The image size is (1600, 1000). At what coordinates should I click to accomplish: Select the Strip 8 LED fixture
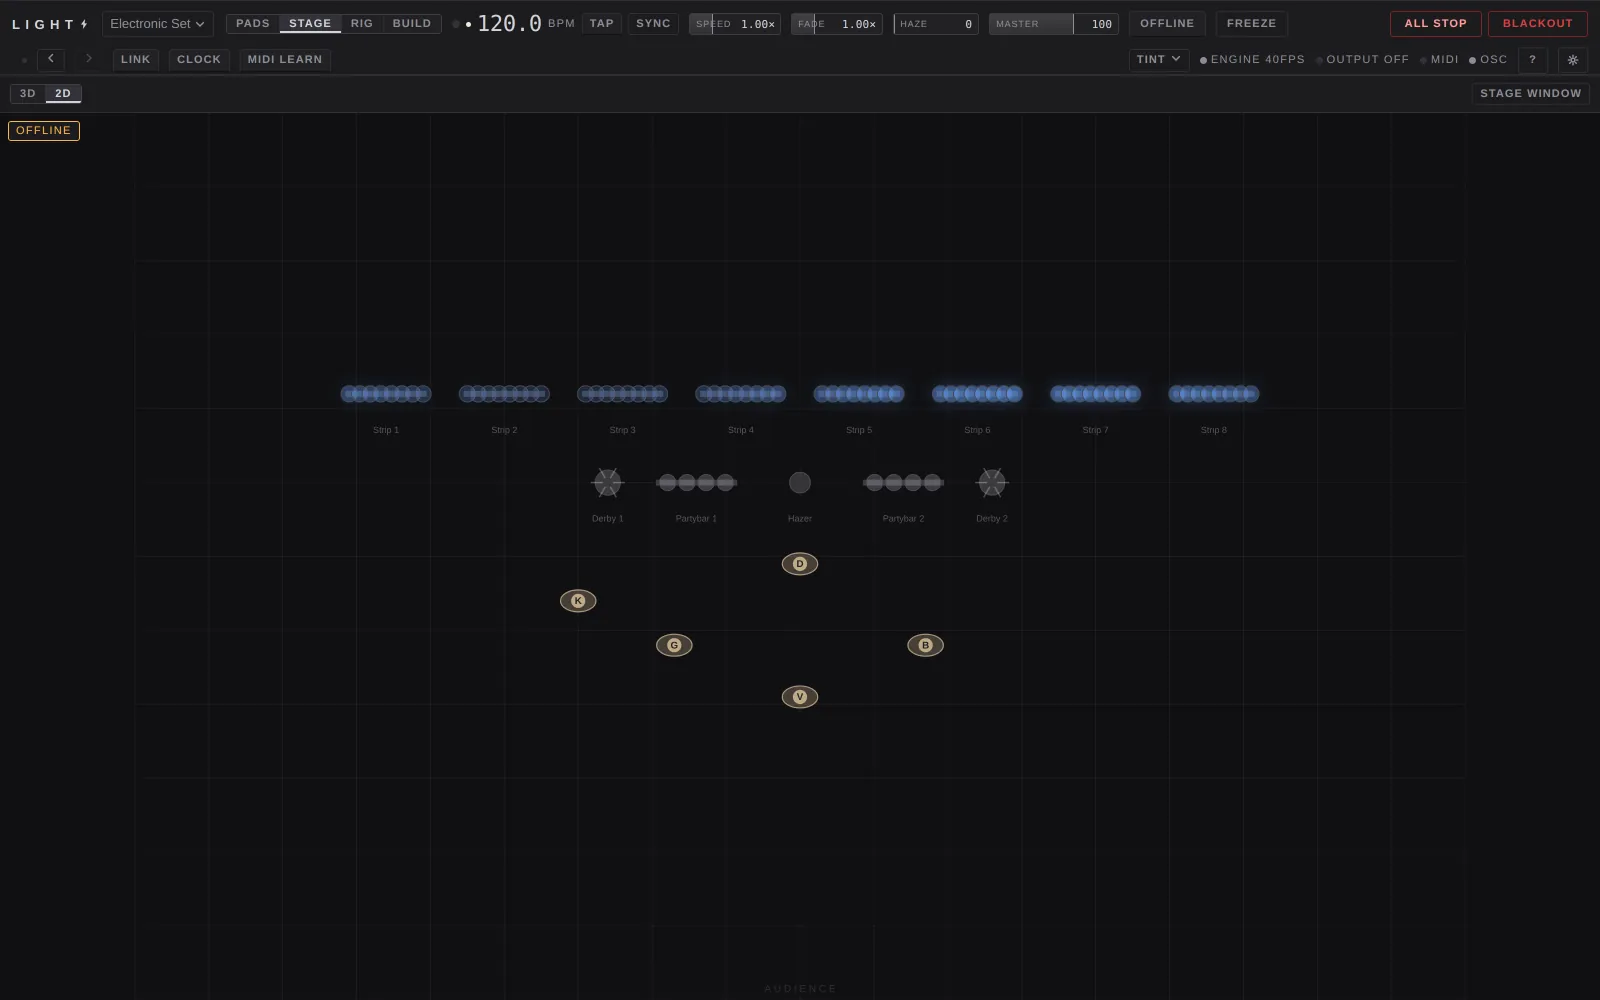coord(1214,394)
